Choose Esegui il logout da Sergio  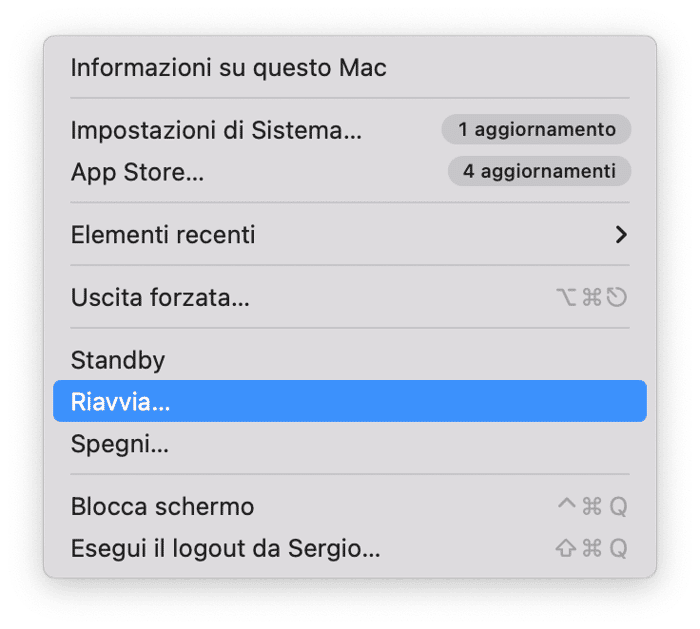point(225,549)
